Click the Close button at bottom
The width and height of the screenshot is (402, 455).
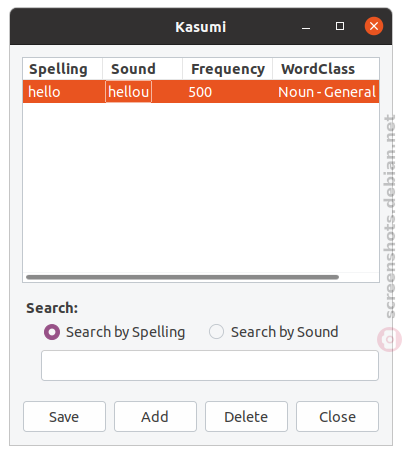point(337,416)
